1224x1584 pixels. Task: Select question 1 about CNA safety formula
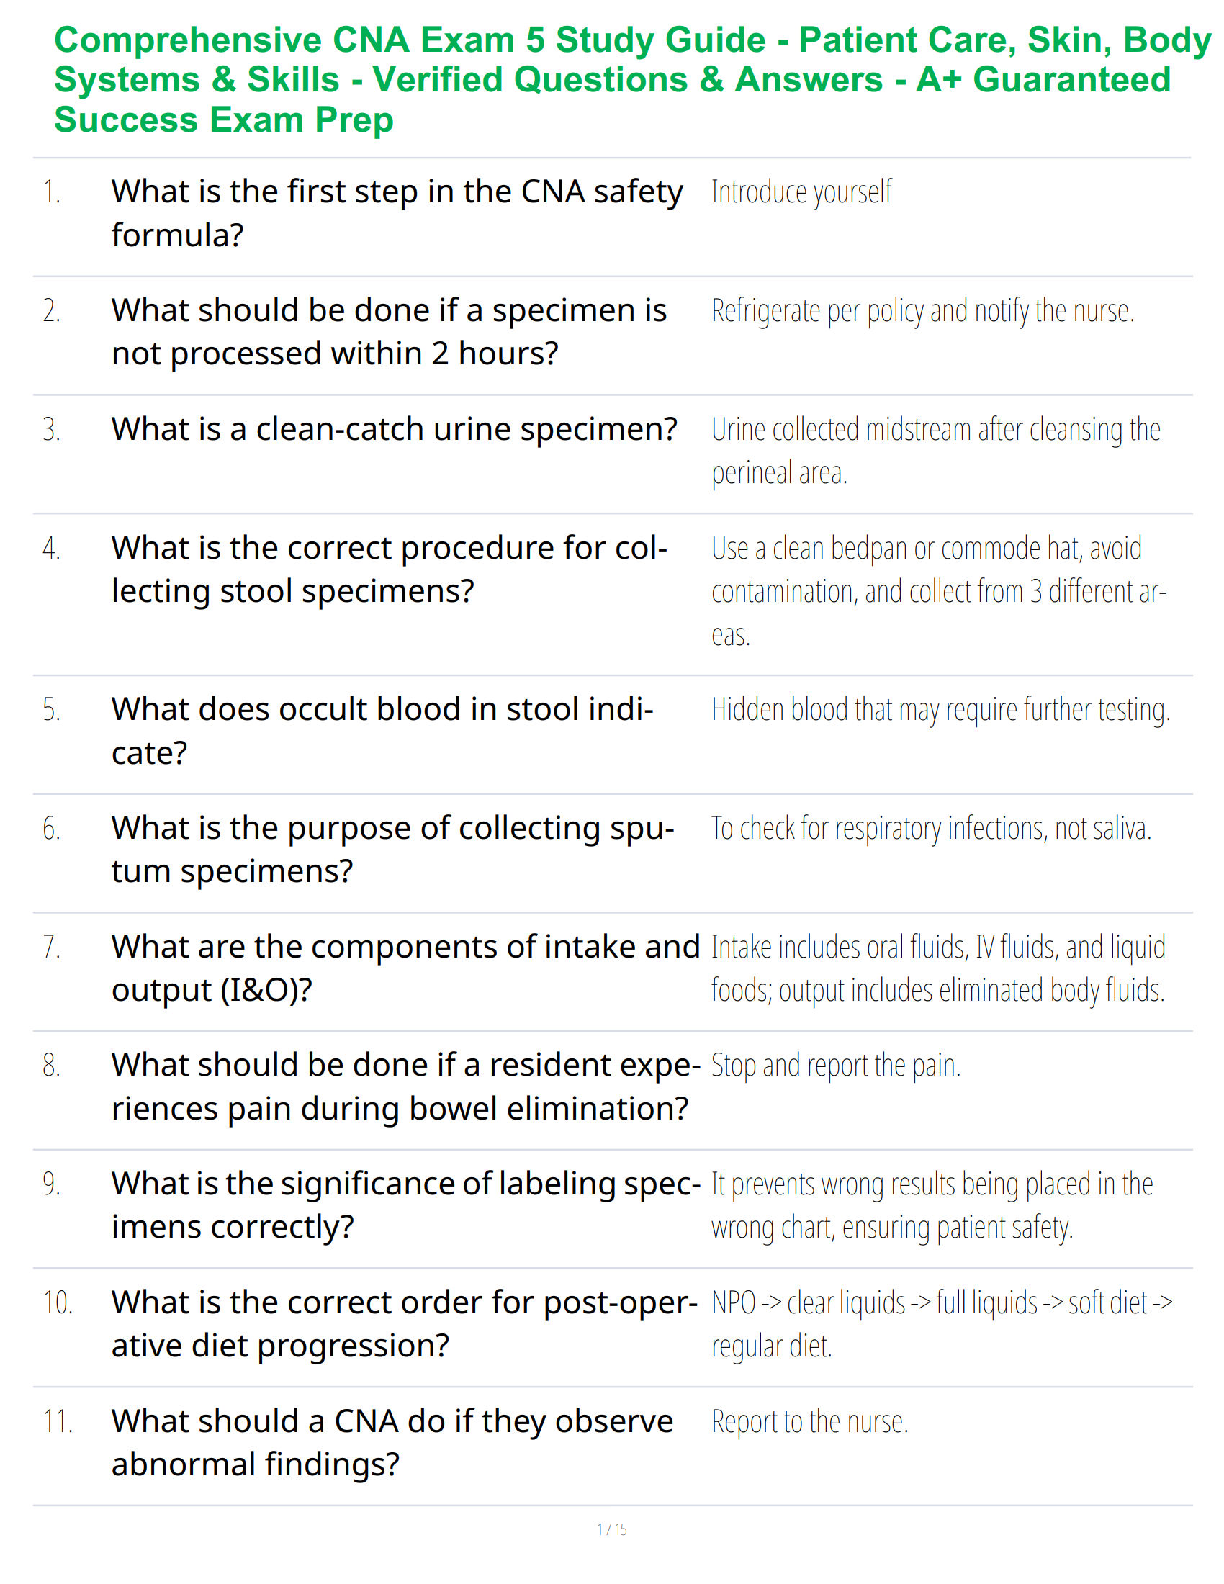397,213
